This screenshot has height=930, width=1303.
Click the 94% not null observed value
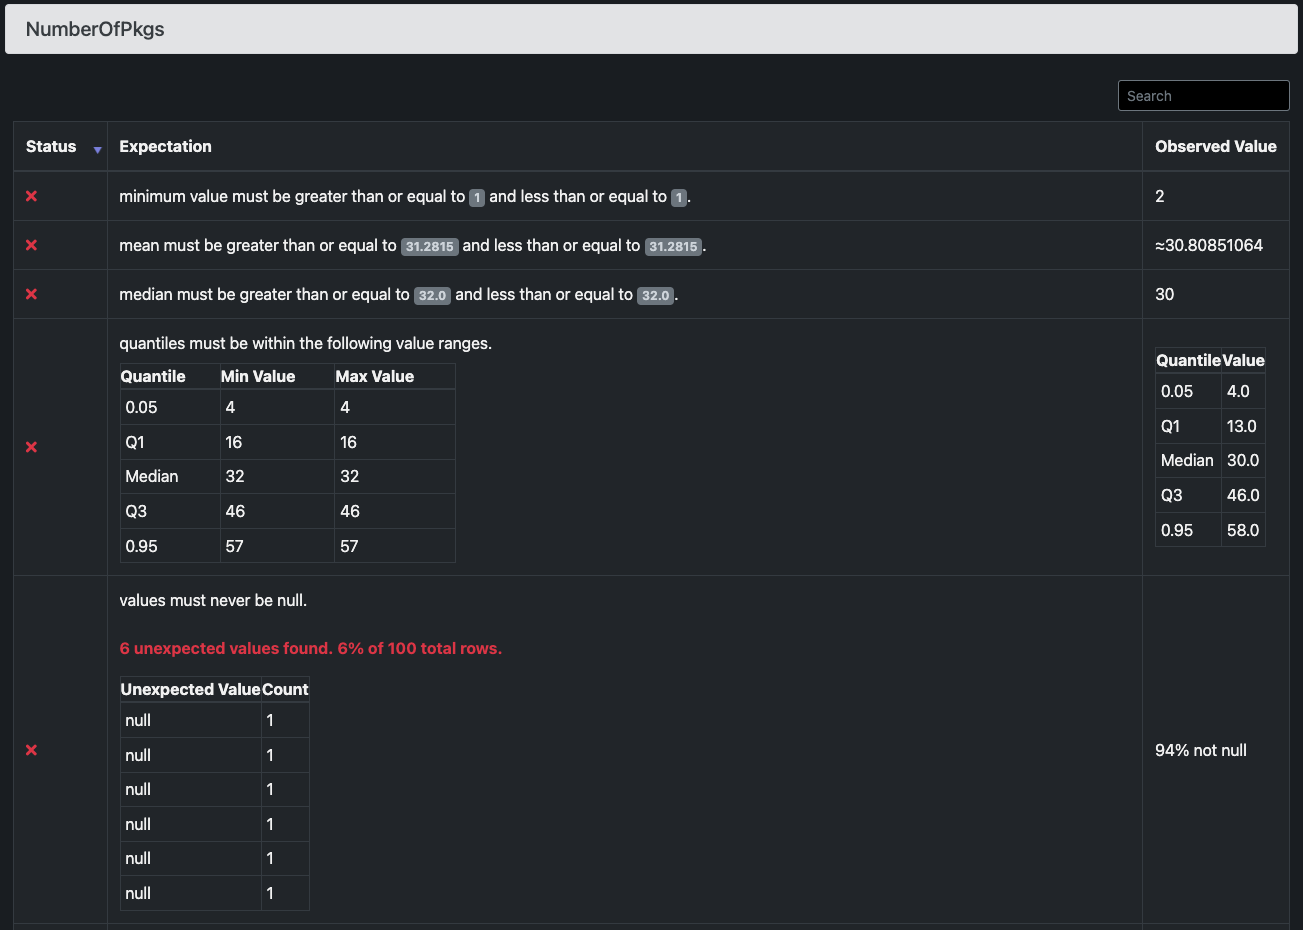point(1200,750)
